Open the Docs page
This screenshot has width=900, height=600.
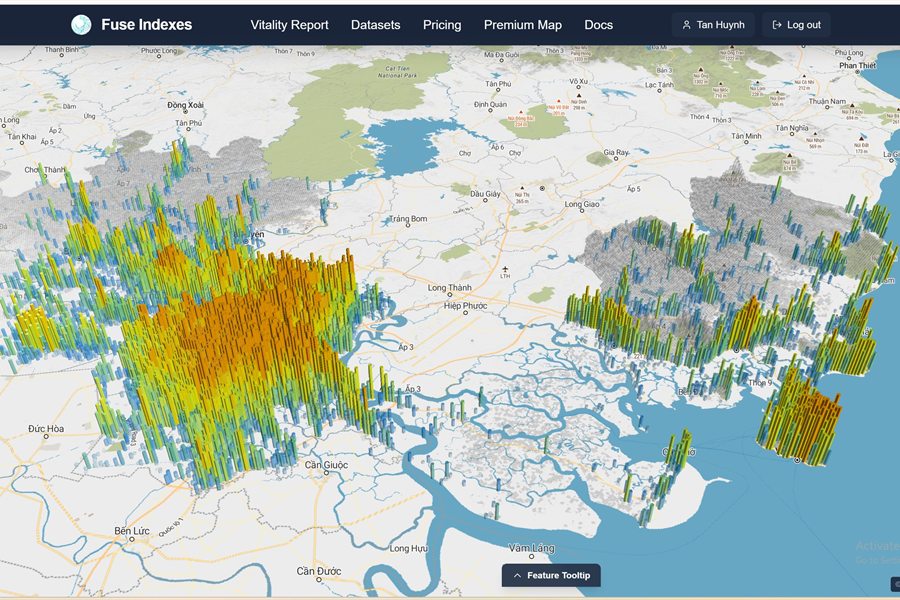pos(598,25)
